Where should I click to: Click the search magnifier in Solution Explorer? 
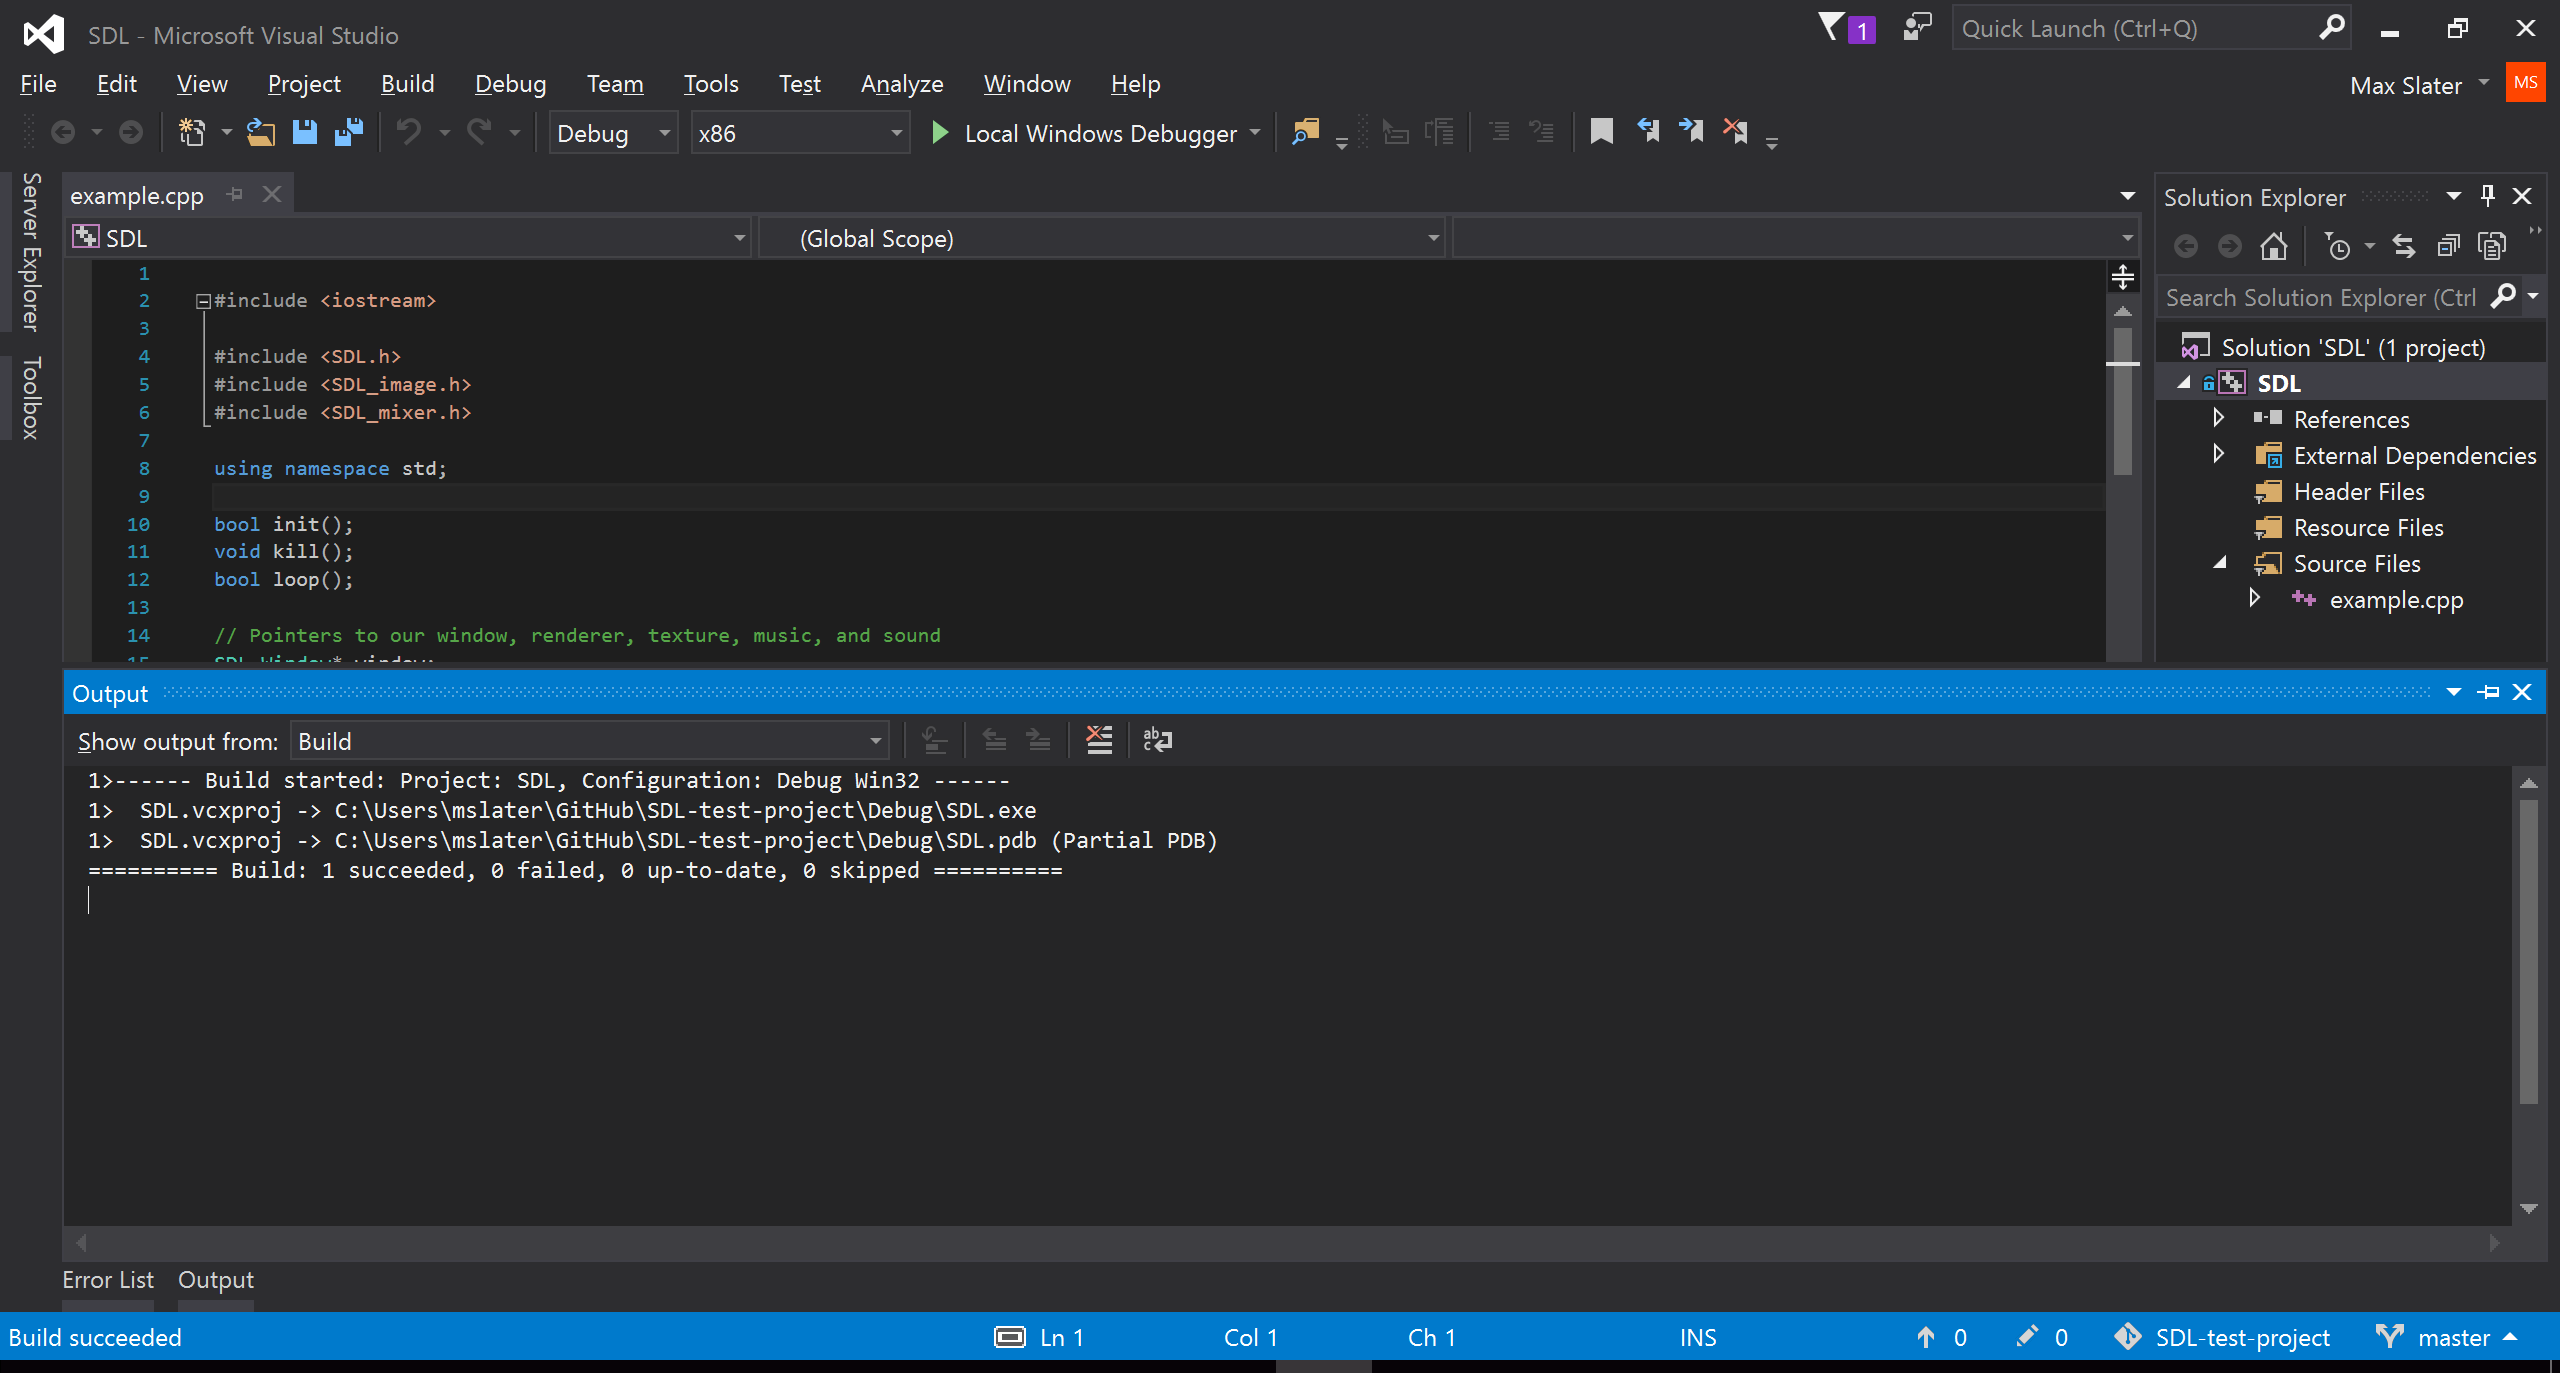2503,297
